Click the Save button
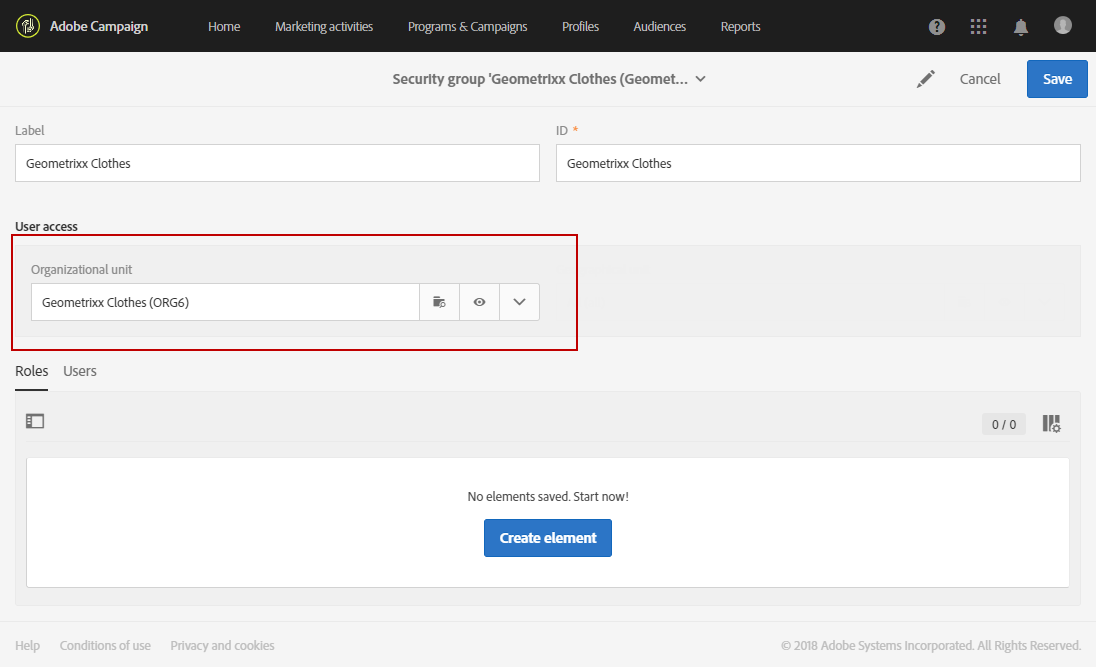 [x=1057, y=79]
